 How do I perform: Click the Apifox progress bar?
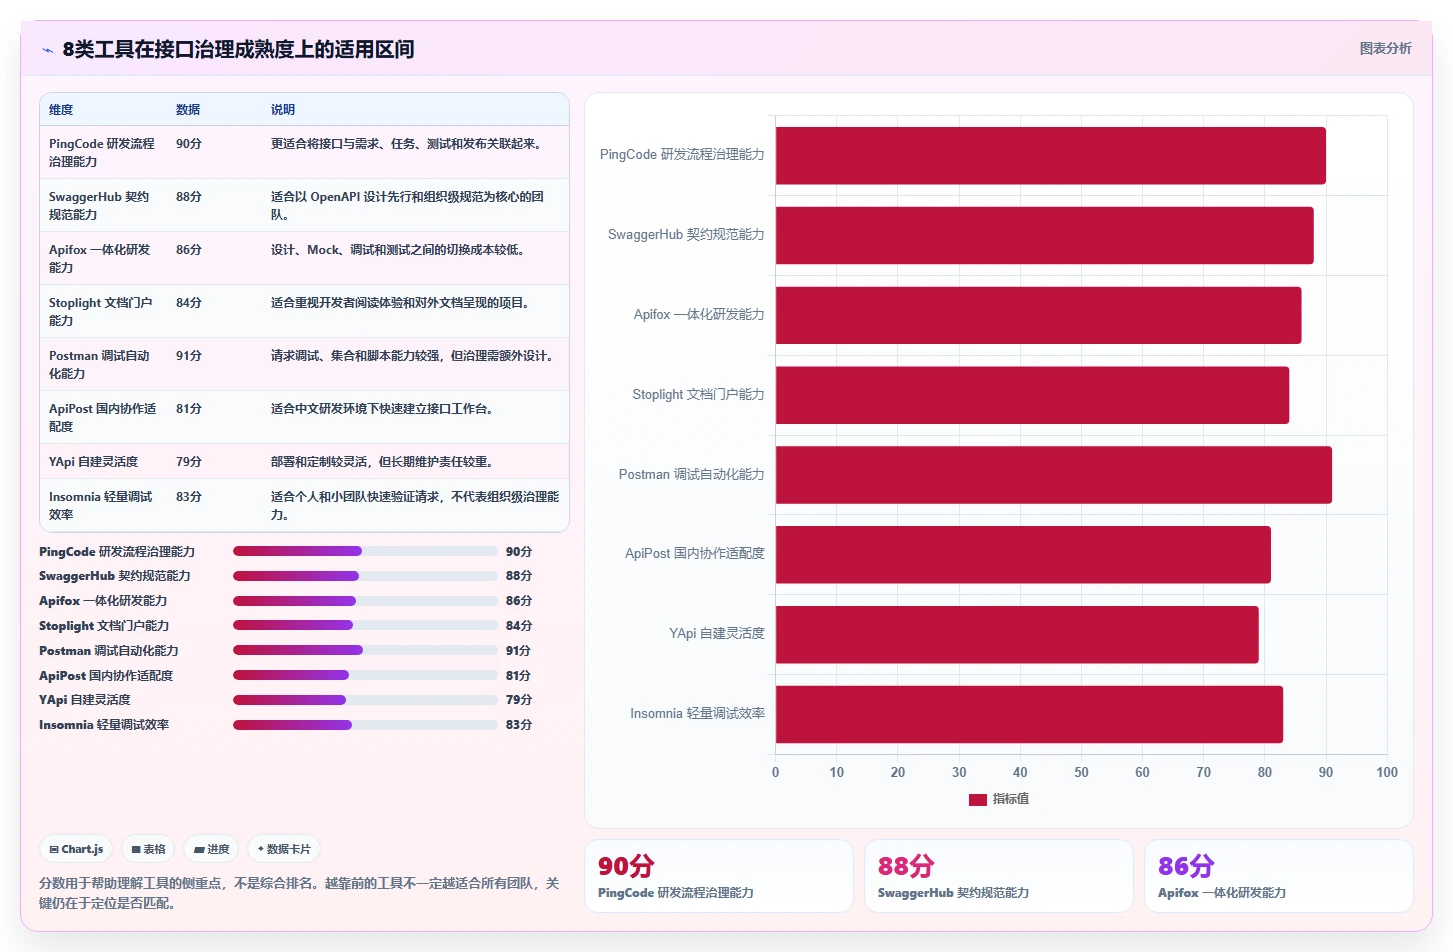(x=365, y=601)
